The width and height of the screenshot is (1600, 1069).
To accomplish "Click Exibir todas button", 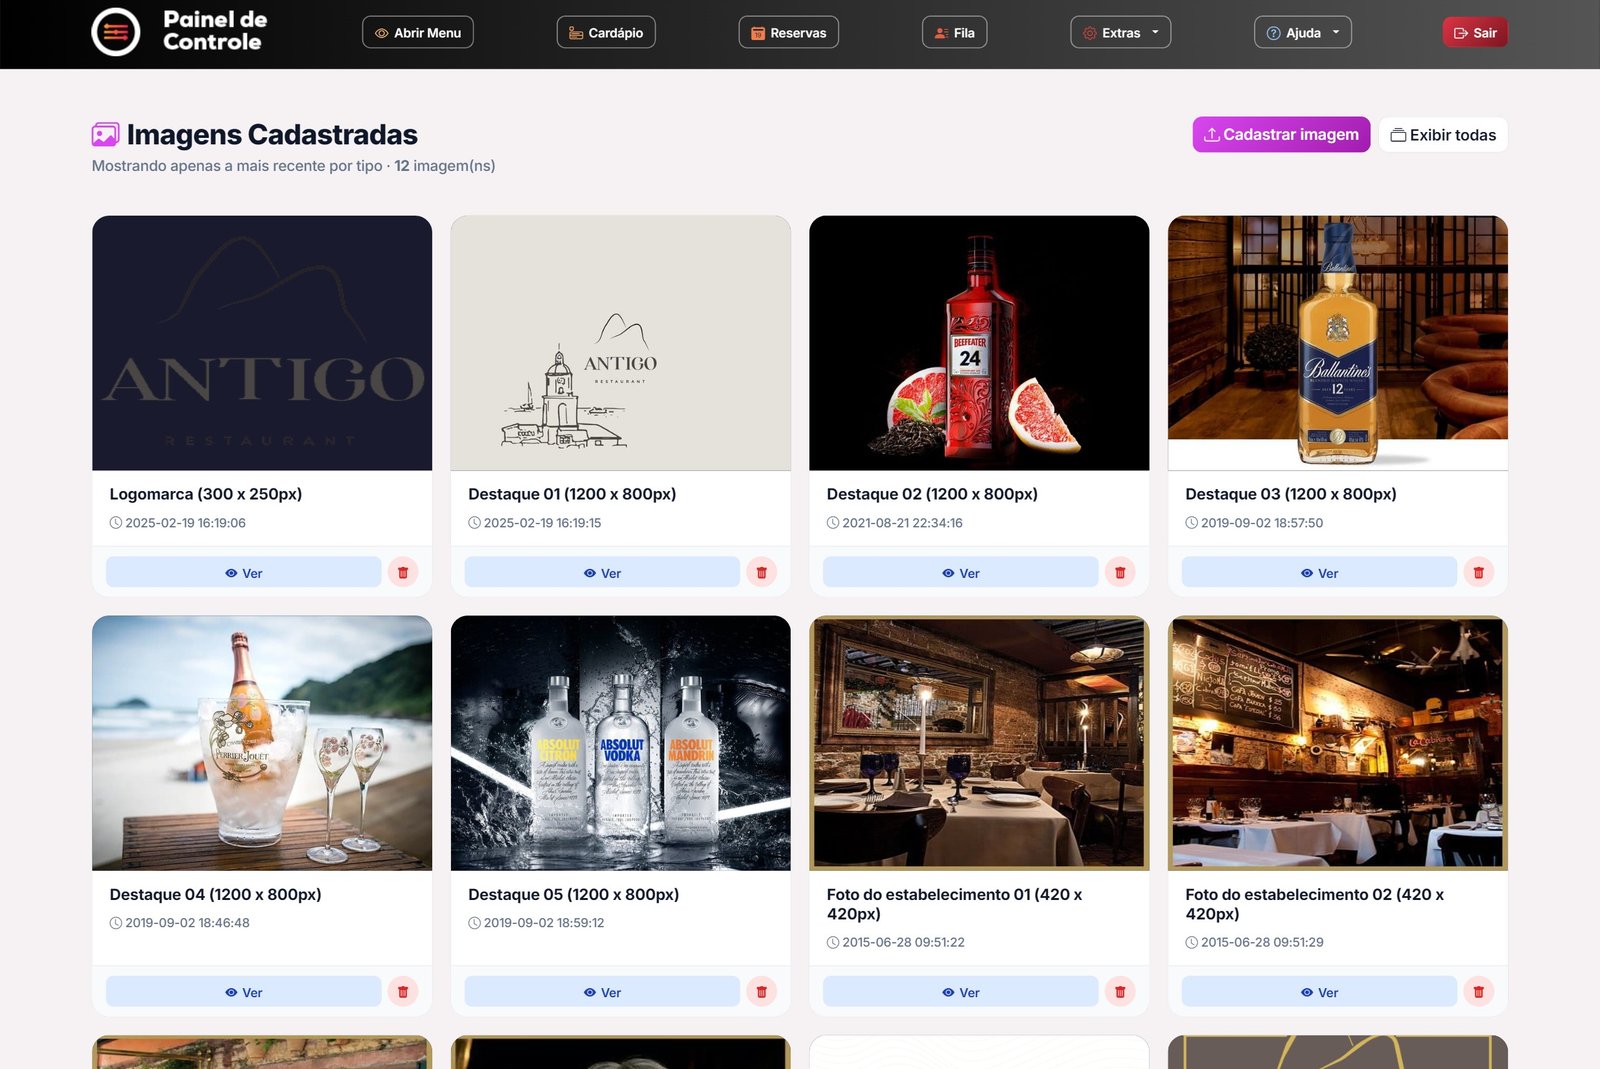I will tap(1443, 134).
